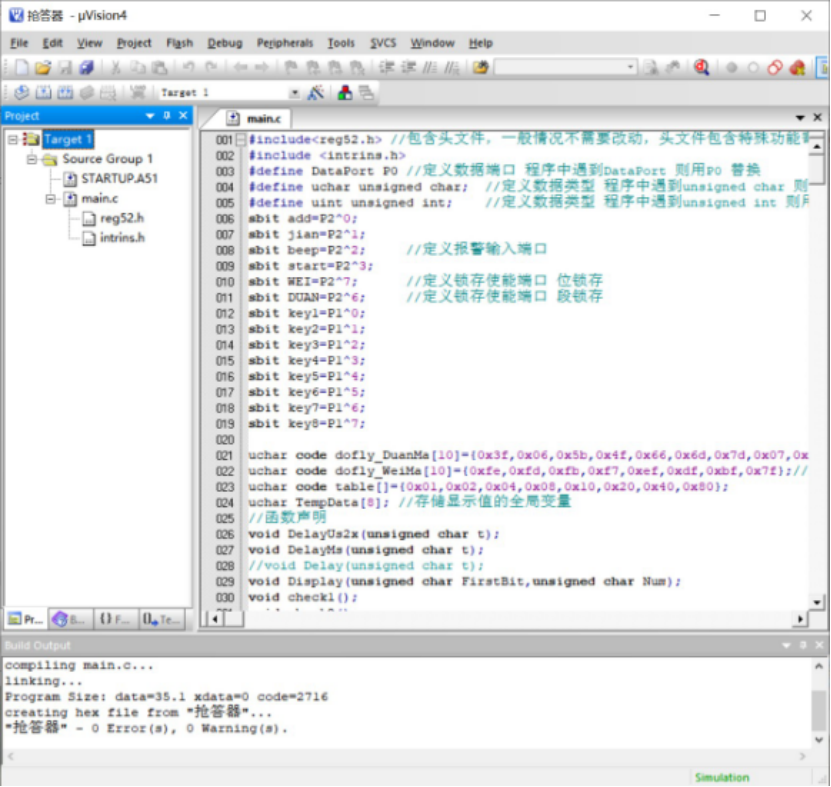Collapse the main.c node in project tree

click(x=51, y=199)
